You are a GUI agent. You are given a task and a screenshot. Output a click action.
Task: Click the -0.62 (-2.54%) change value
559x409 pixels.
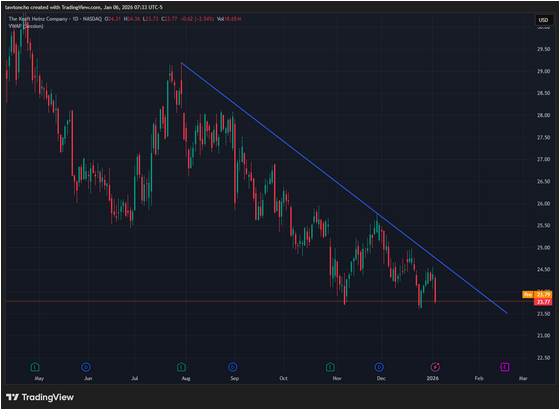[197, 19]
